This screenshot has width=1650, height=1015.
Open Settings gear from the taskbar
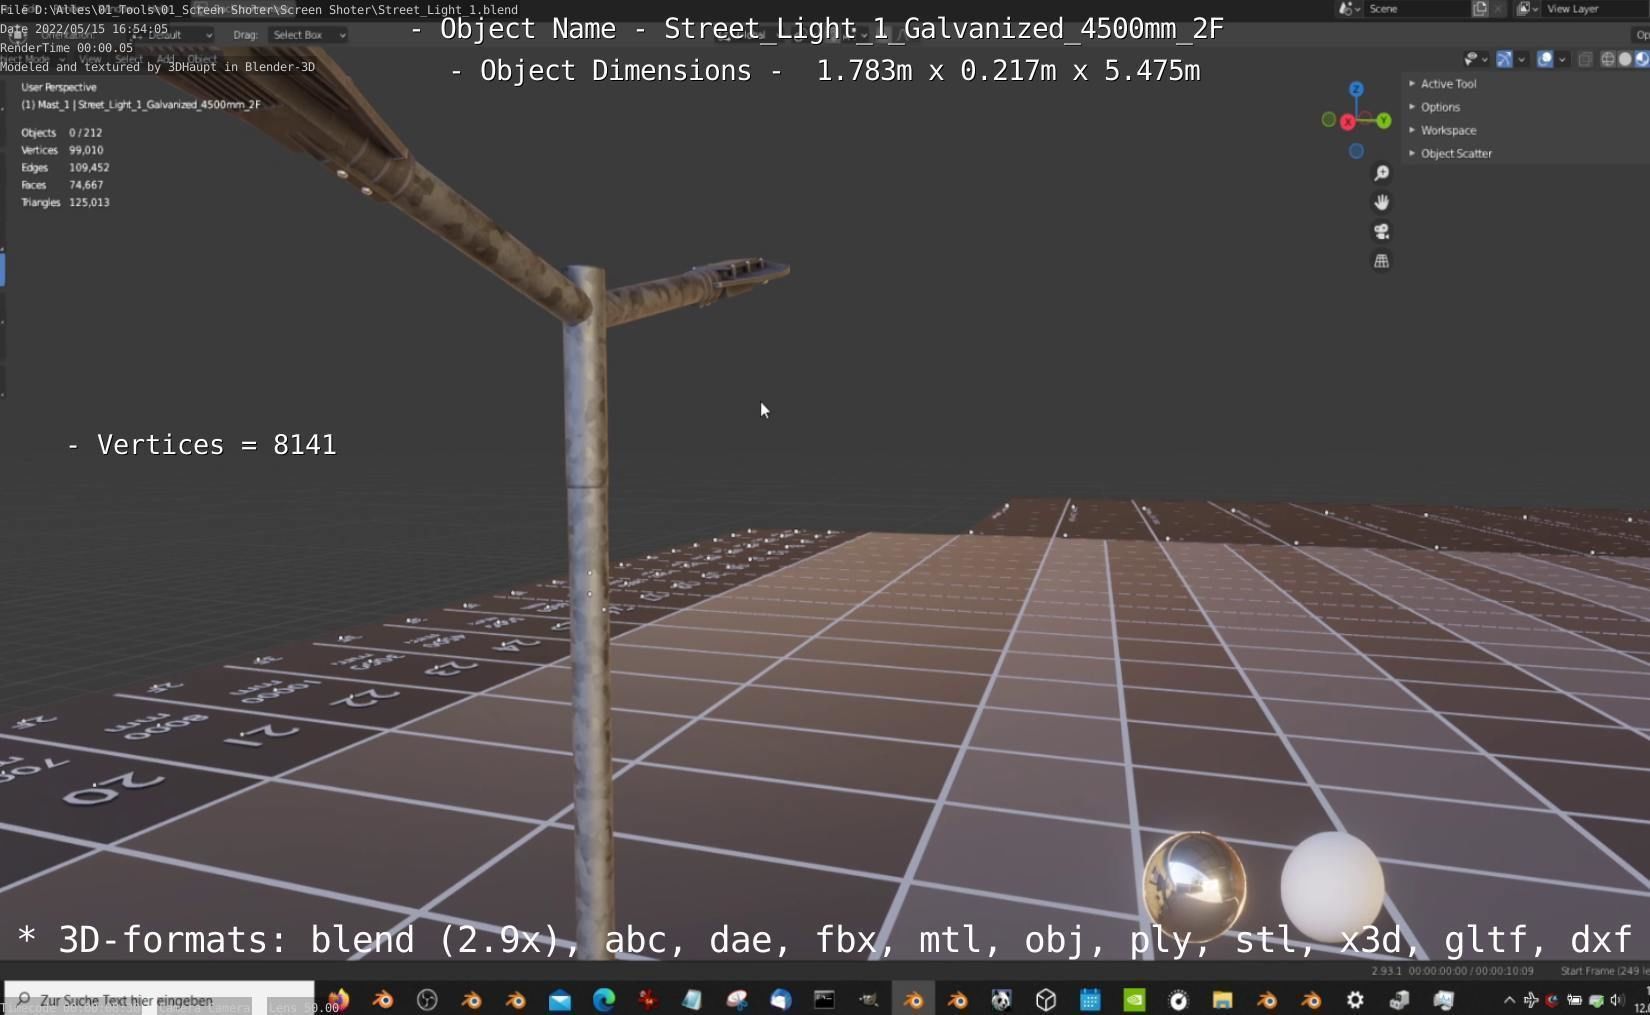coord(1355,999)
